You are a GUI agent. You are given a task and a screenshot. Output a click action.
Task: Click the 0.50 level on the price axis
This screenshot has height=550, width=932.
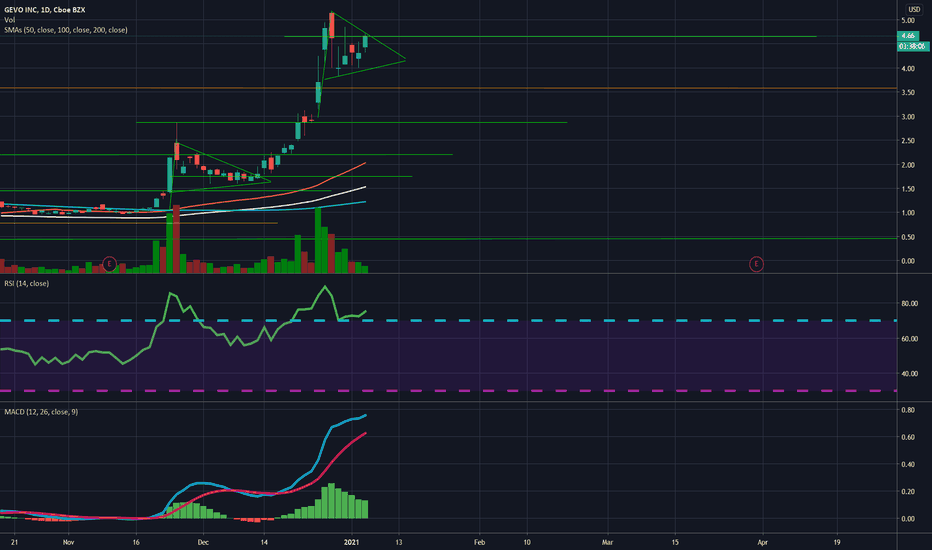click(x=908, y=237)
